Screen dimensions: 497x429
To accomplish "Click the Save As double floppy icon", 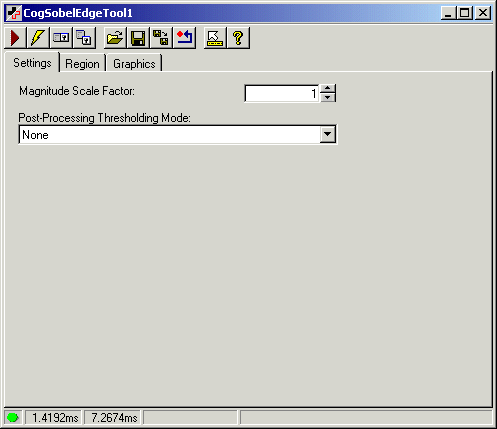I will point(161,38).
